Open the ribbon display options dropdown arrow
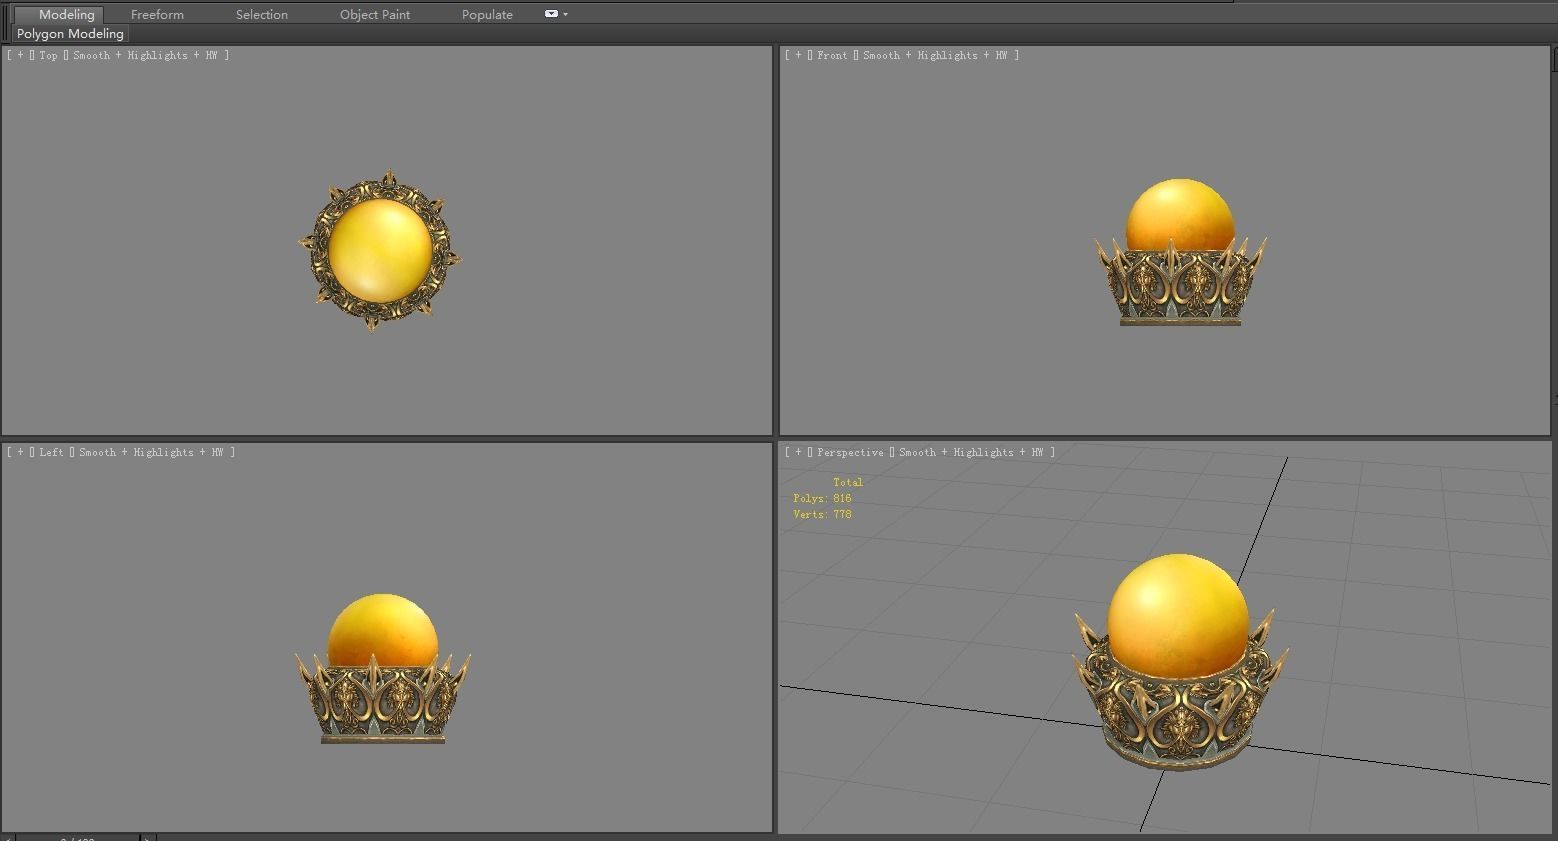Screen dimensions: 1558x841 pyautogui.click(x=565, y=14)
